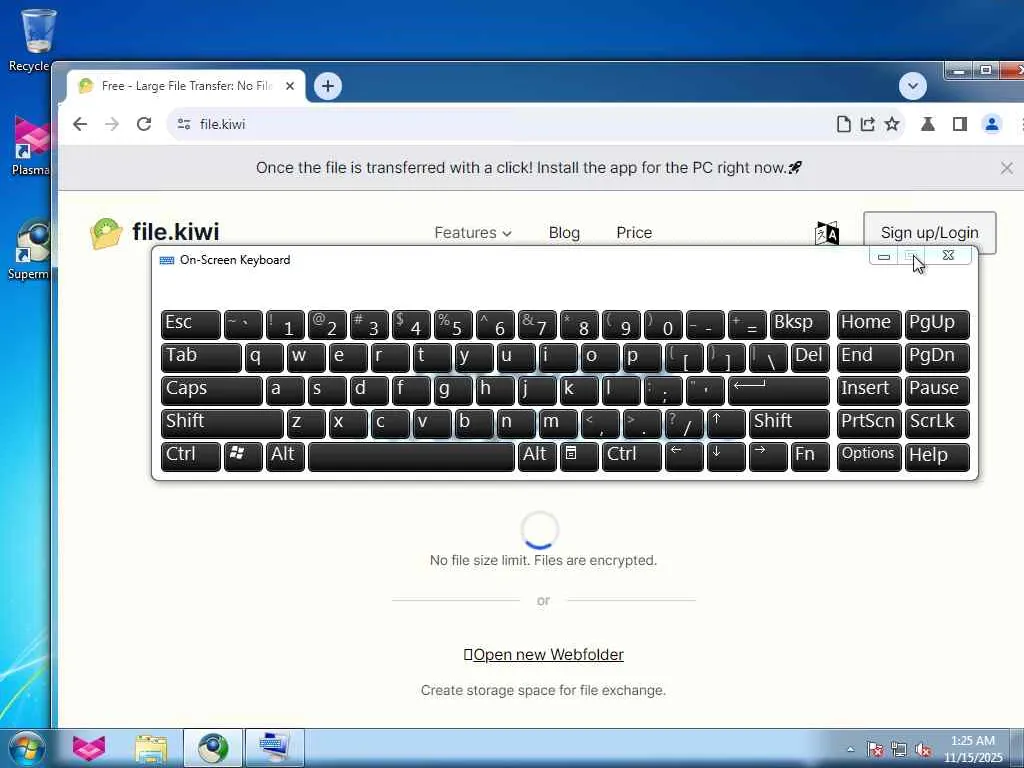Click the Insert key

point(869,390)
